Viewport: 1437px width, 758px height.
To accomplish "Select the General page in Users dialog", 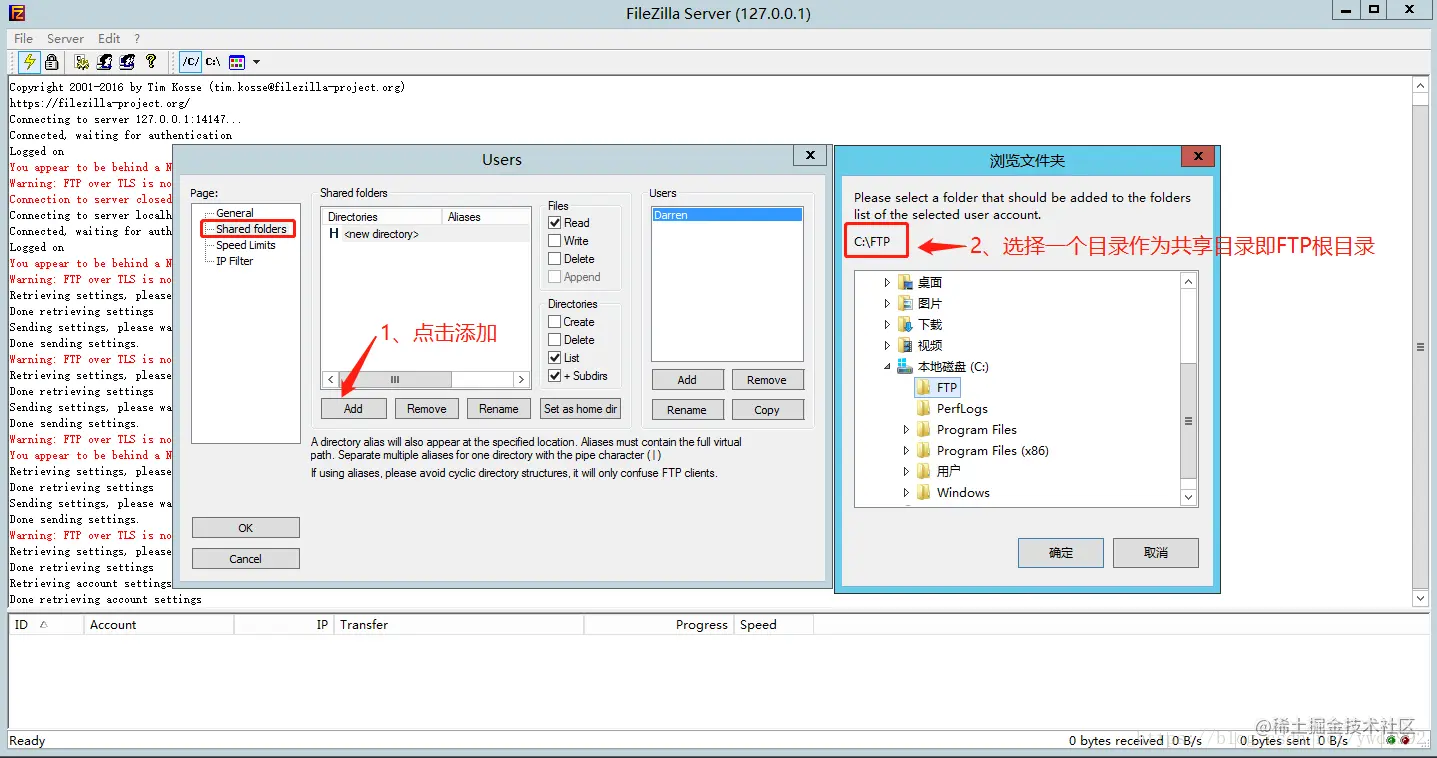I will pos(235,213).
